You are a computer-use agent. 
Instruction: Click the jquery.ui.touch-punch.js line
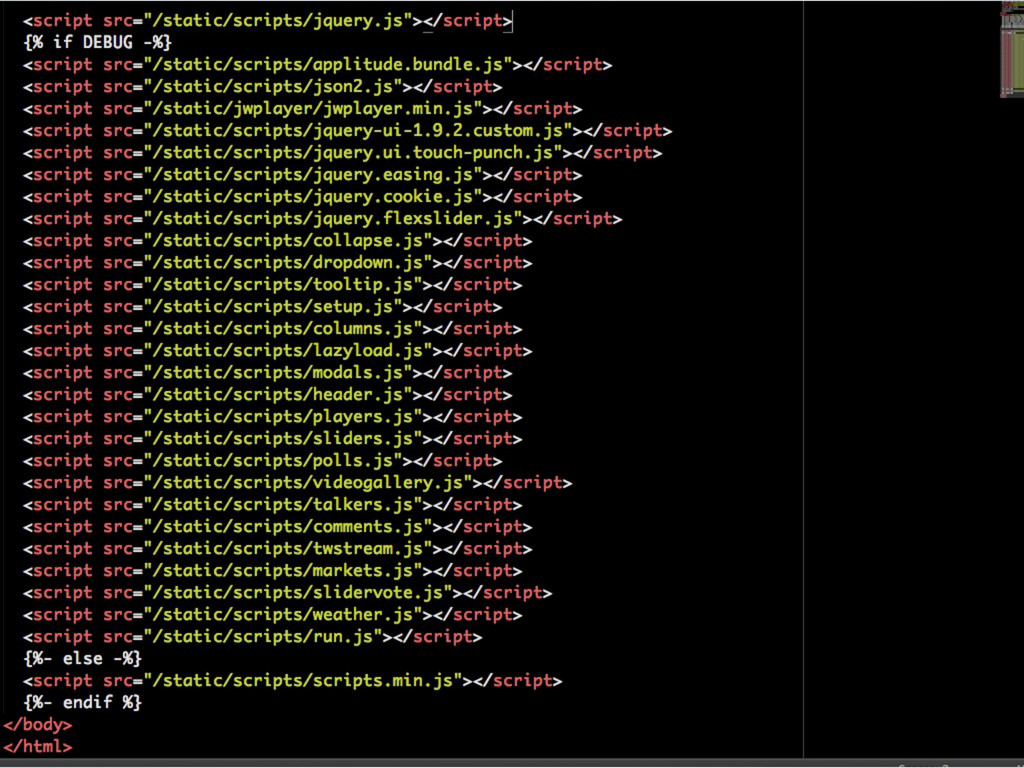point(342,153)
